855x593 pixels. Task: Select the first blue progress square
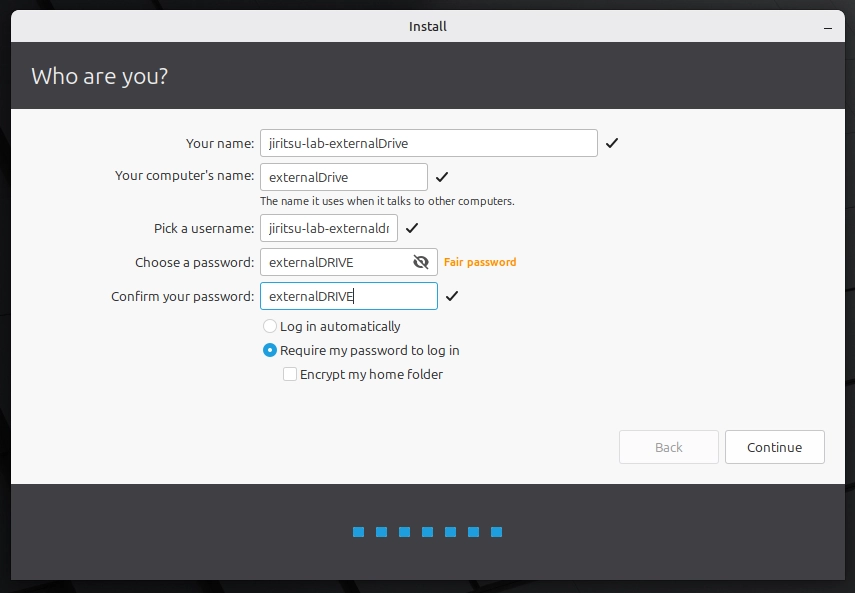tap(358, 532)
